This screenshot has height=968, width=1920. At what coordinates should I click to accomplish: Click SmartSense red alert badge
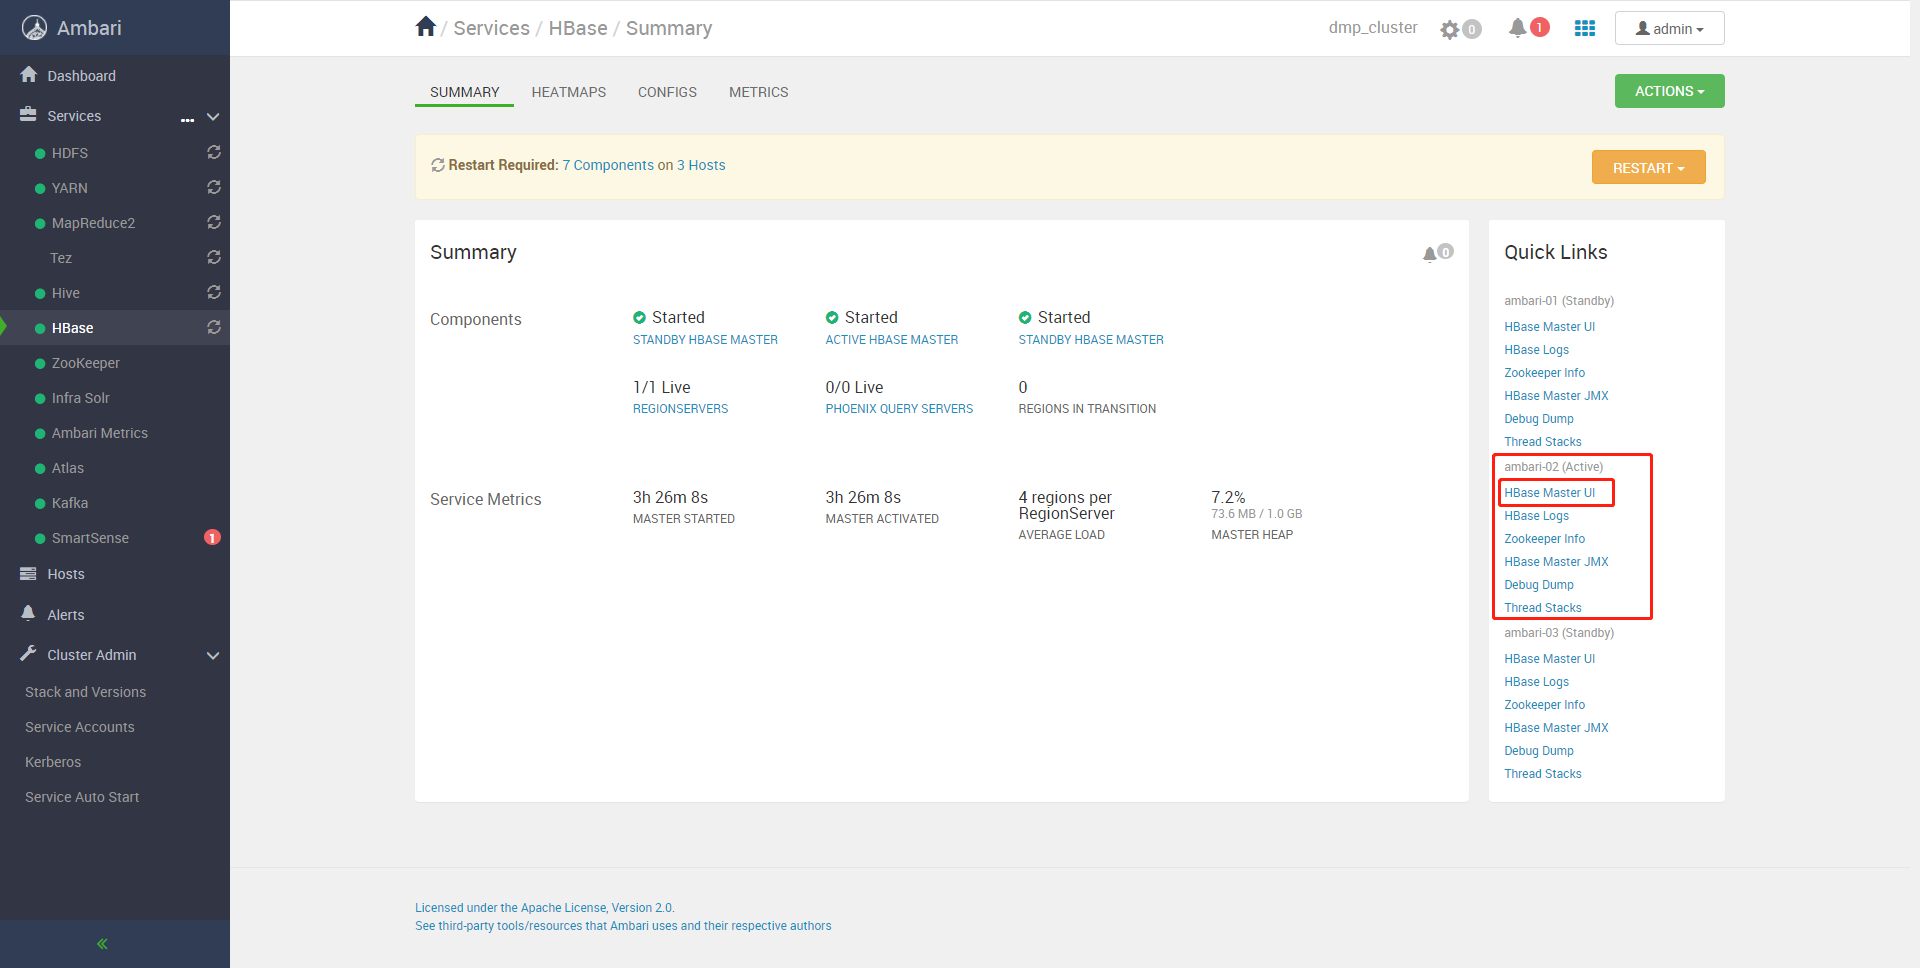coord(212,538)
